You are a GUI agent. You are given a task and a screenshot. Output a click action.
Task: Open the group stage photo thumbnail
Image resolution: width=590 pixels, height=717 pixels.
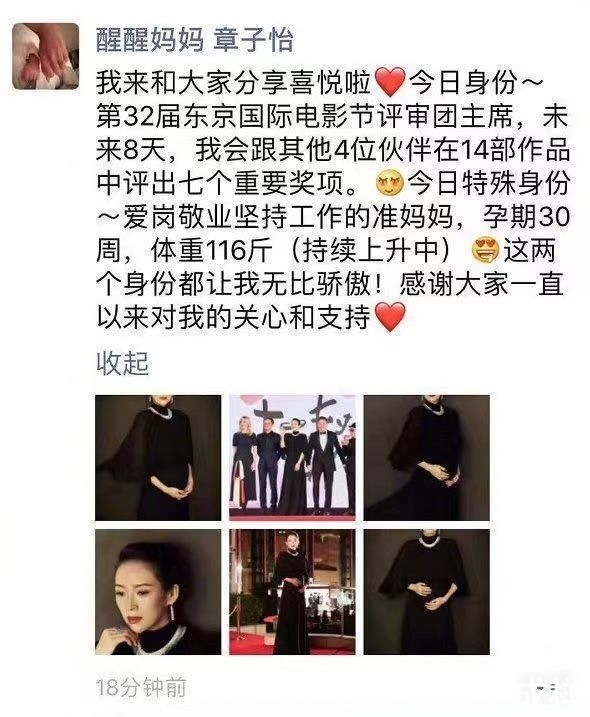click(292, 458)
